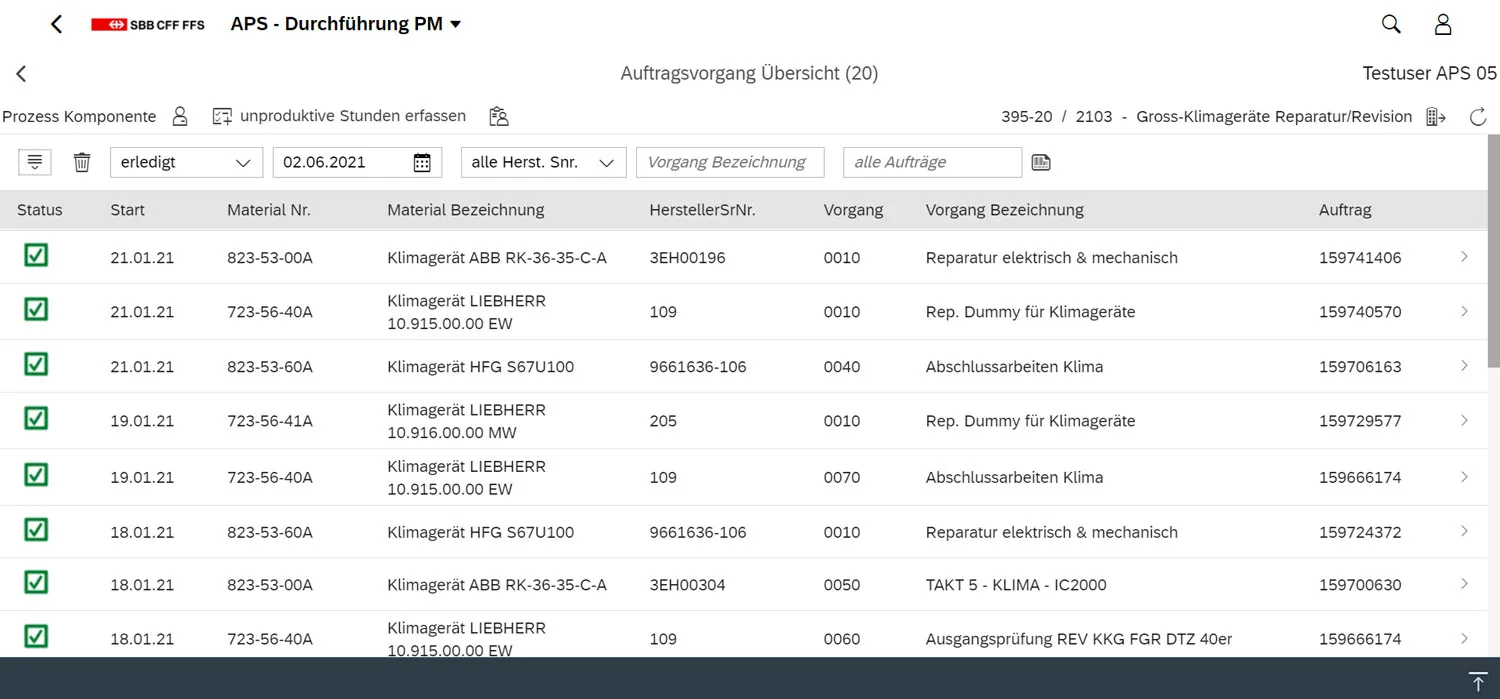1500x699 pixels.
Task: Click the calendar icon in date field
Action: pos(422,162)
